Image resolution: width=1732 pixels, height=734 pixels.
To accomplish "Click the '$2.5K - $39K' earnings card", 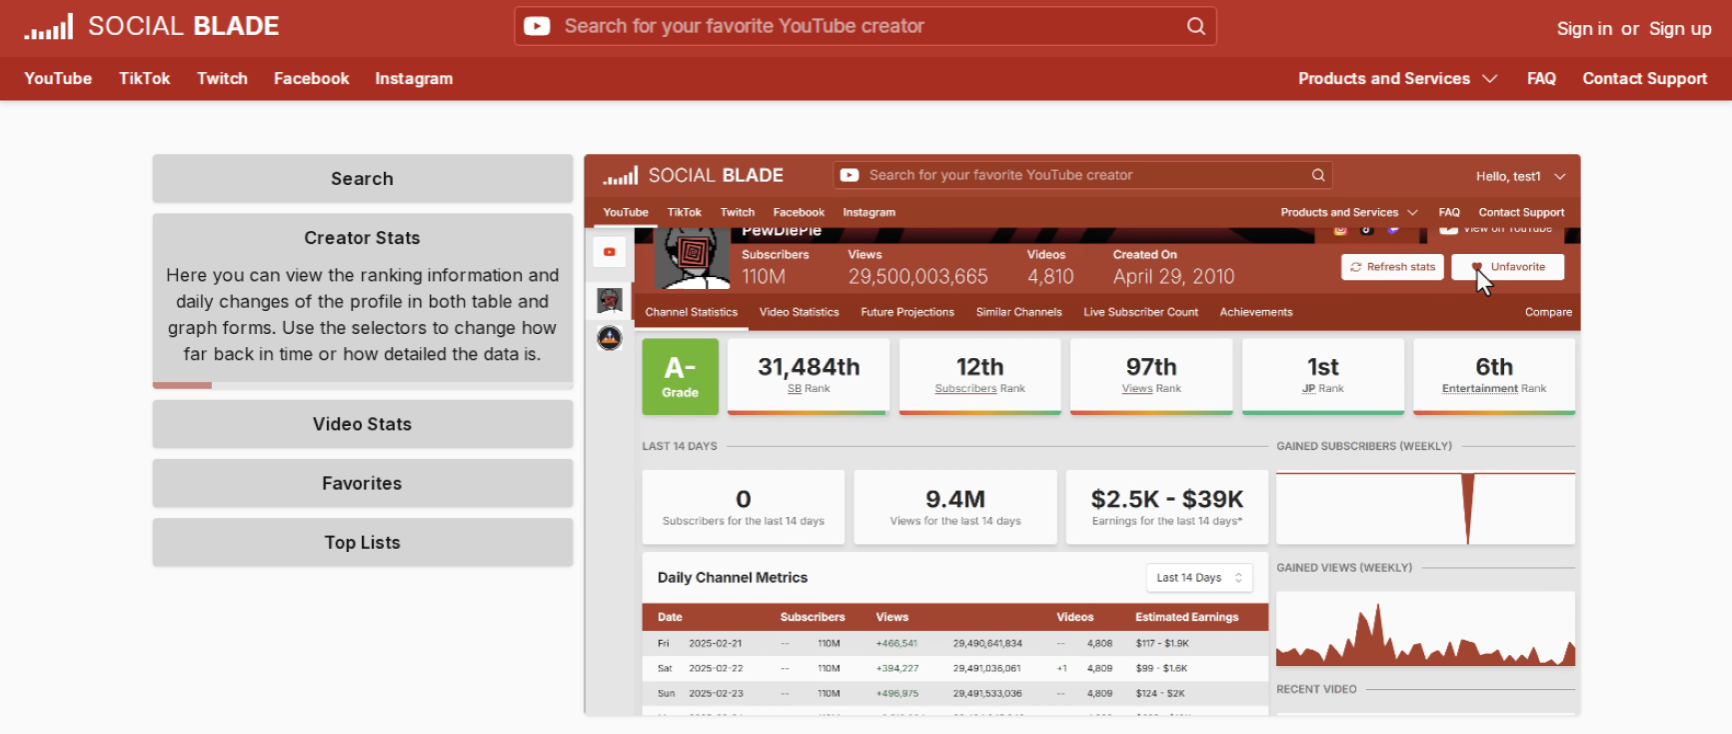I will click(1167, 507).
